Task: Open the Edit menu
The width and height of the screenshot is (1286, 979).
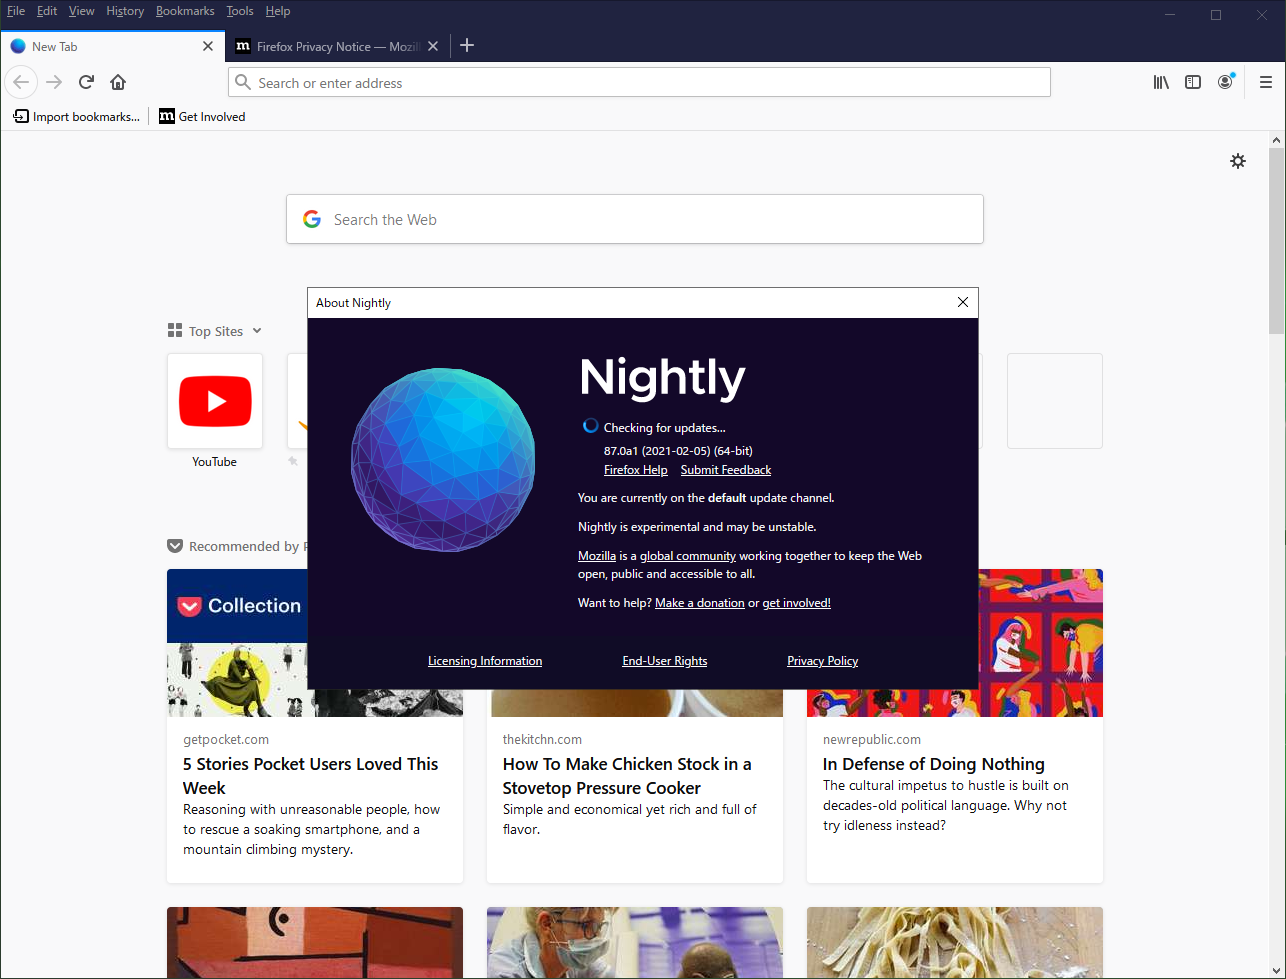Action: point(47,11)
